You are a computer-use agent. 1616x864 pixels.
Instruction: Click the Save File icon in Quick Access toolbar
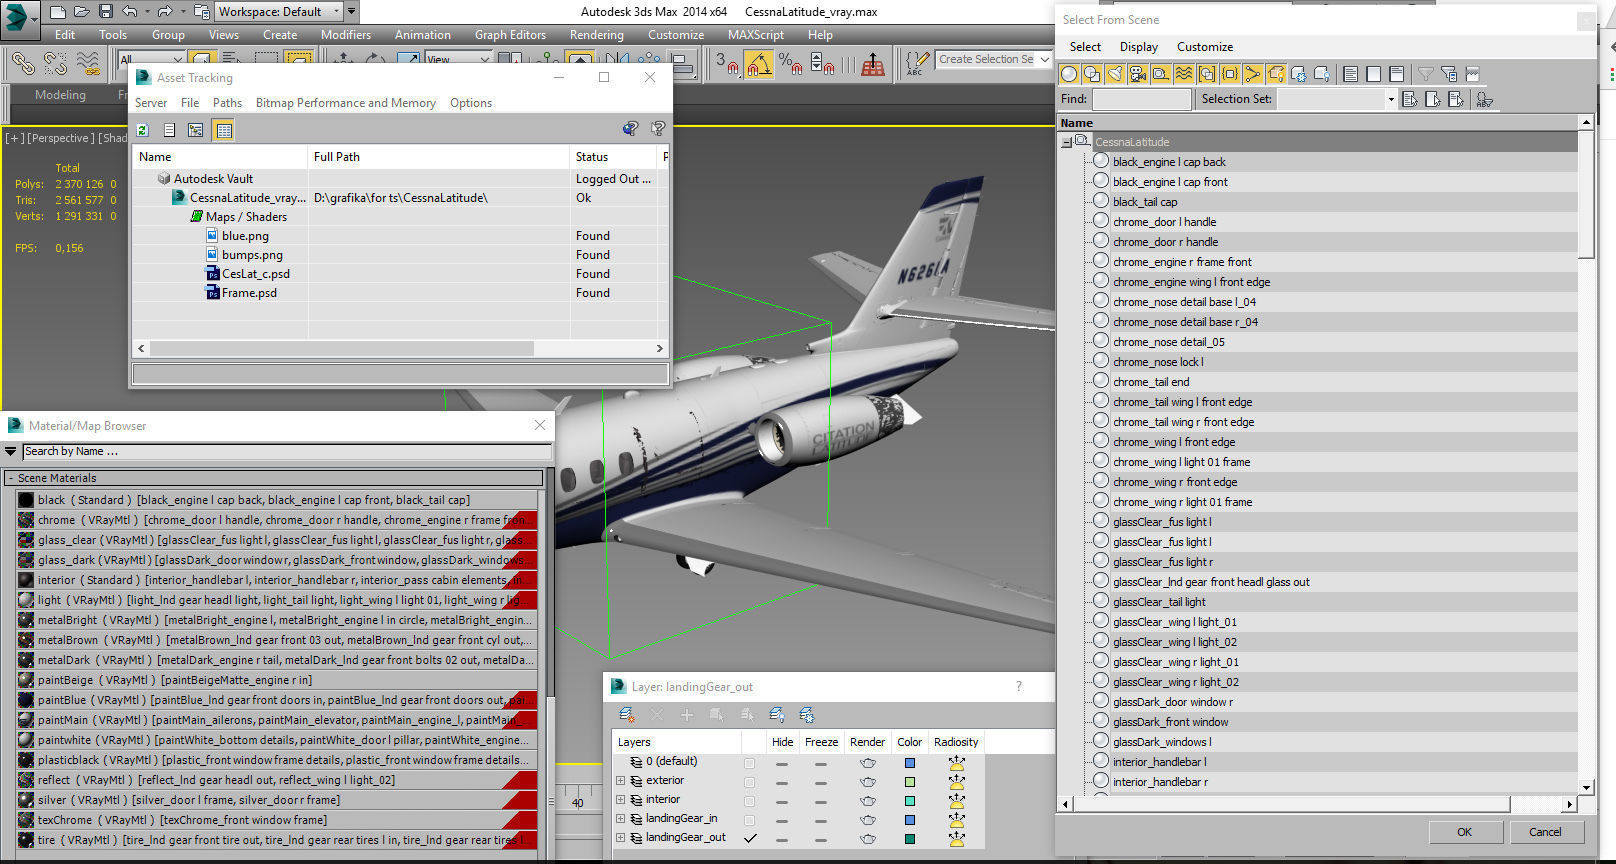point(106,12)
